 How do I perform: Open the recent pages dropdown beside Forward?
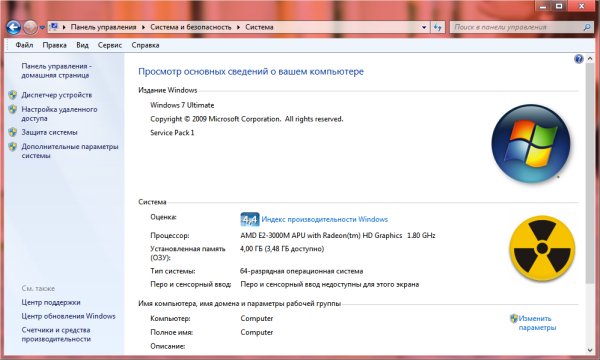pyautogui.click(x=42, y=28)
